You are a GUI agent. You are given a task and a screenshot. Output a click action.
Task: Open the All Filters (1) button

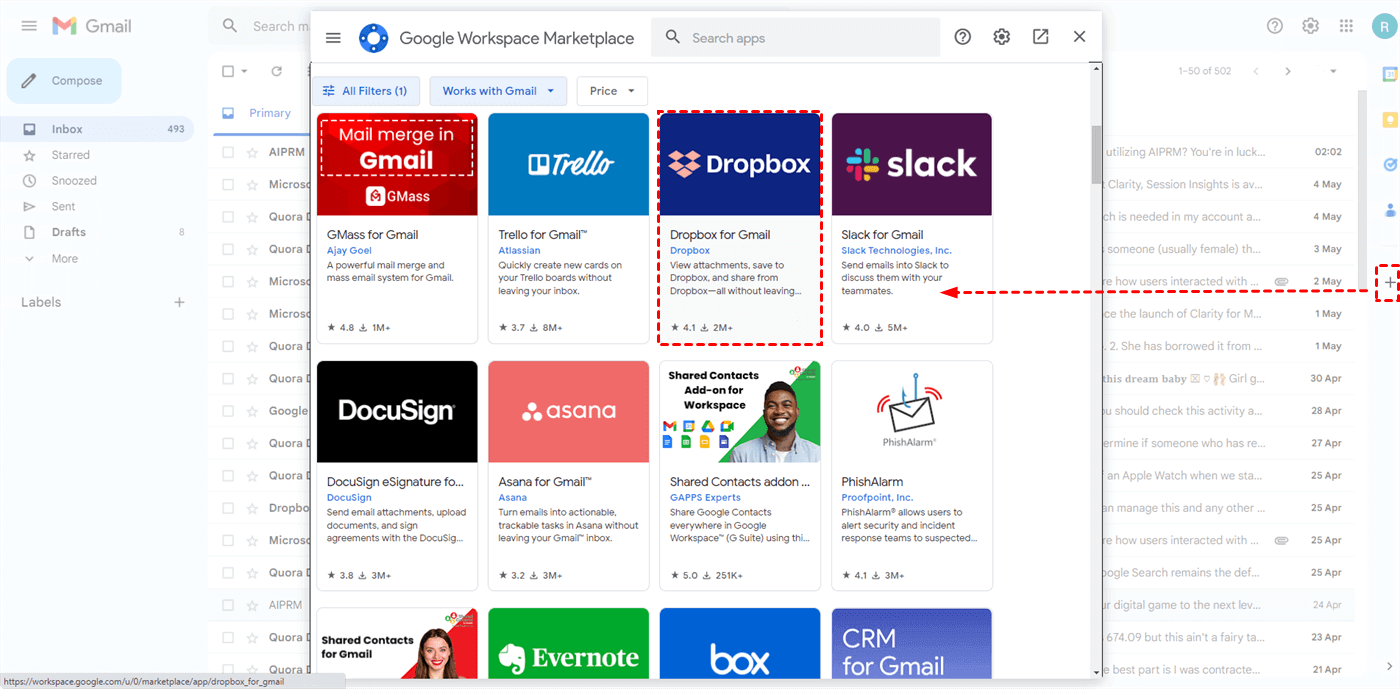tap(365, 91)
